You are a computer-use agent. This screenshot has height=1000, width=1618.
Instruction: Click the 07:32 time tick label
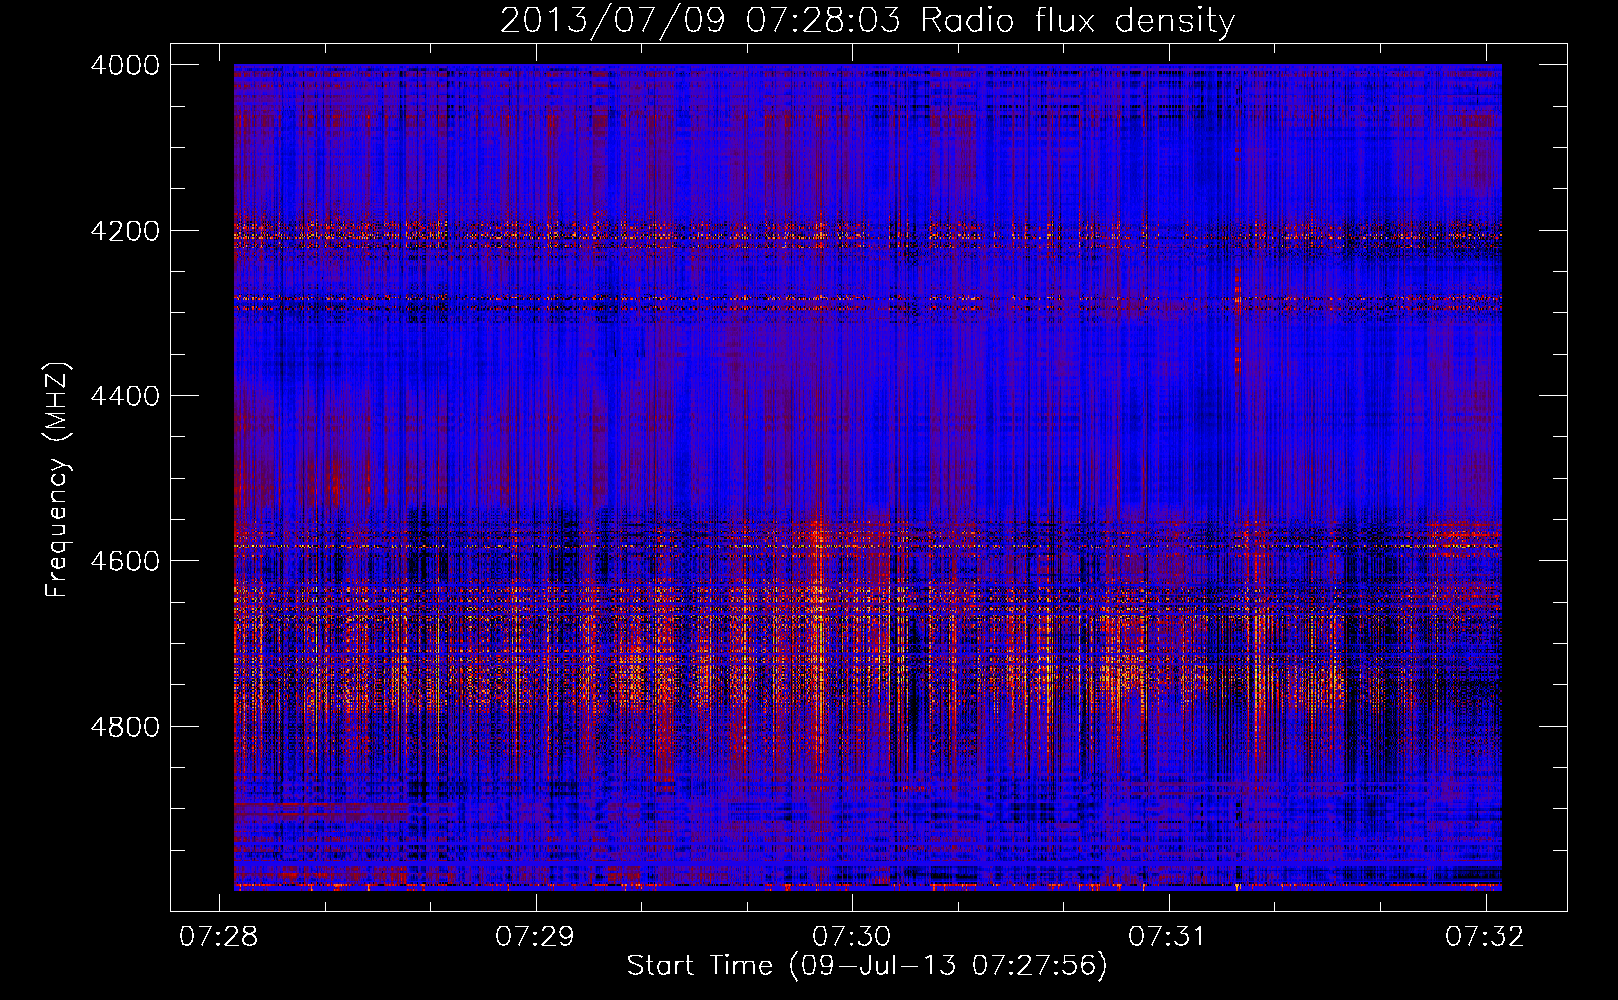(1484, 936)
